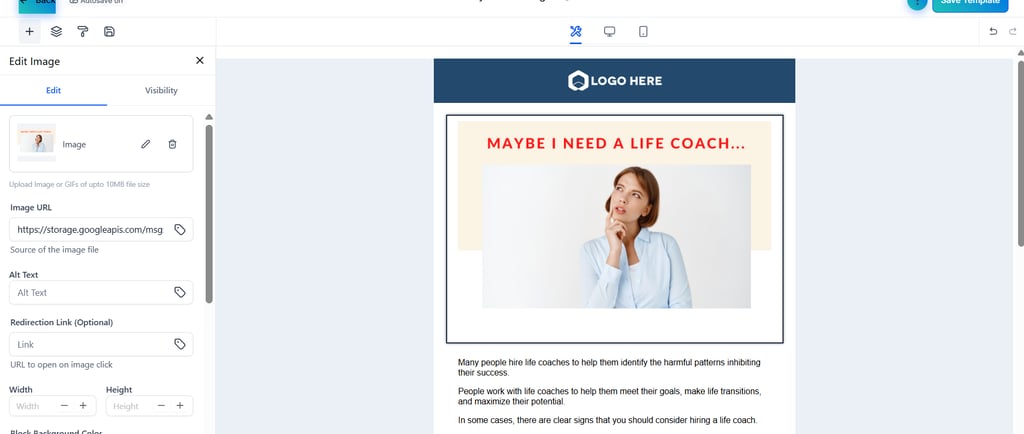Click the canvas vertical scrollbar
The image size is (1024, 434).
tap(1020, 153)
